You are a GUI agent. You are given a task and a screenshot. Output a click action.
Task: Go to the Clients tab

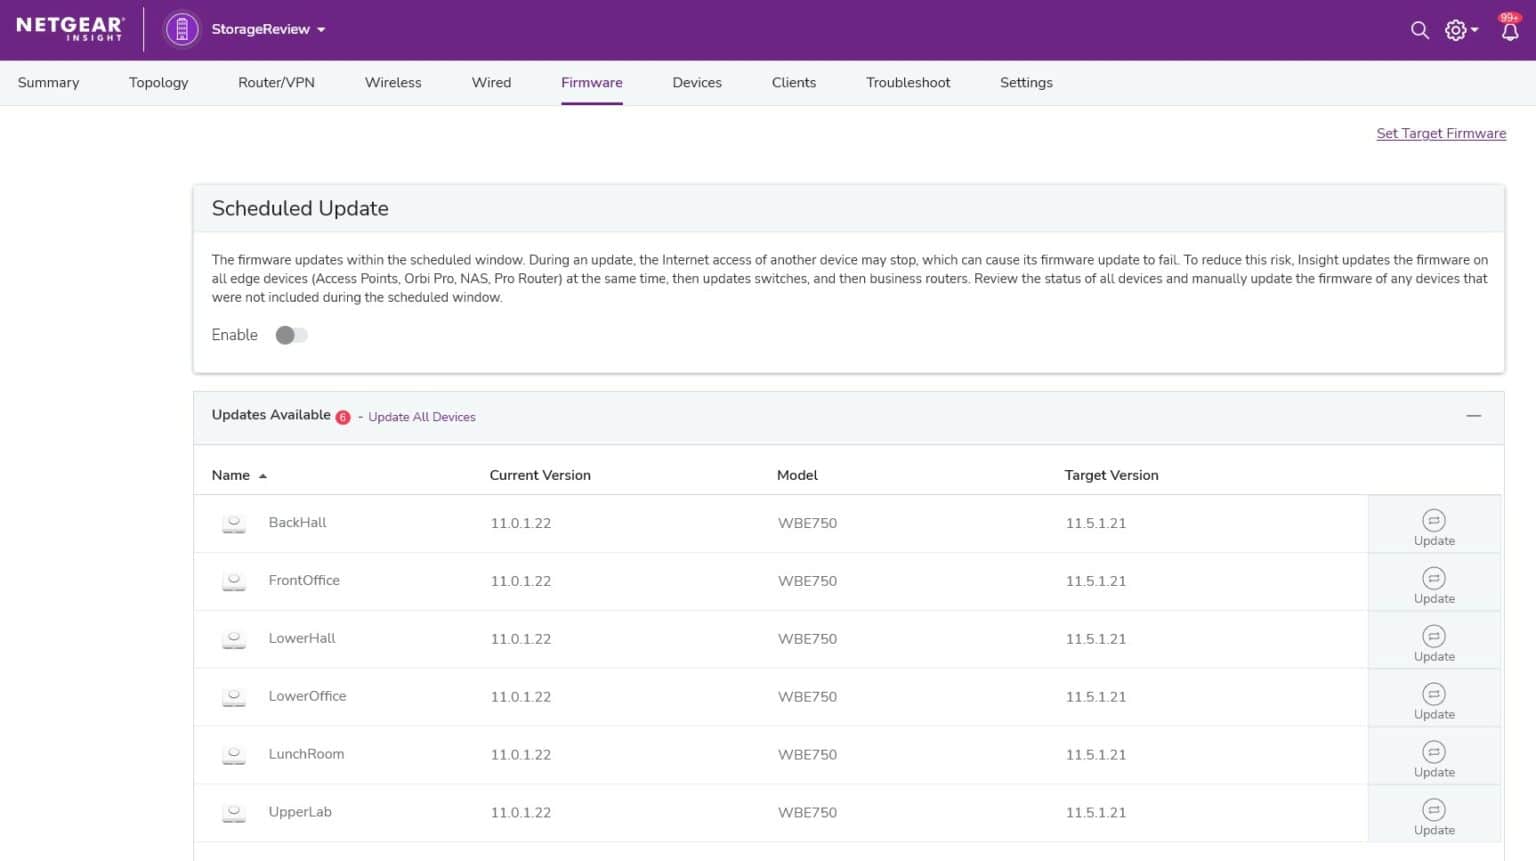794,83
